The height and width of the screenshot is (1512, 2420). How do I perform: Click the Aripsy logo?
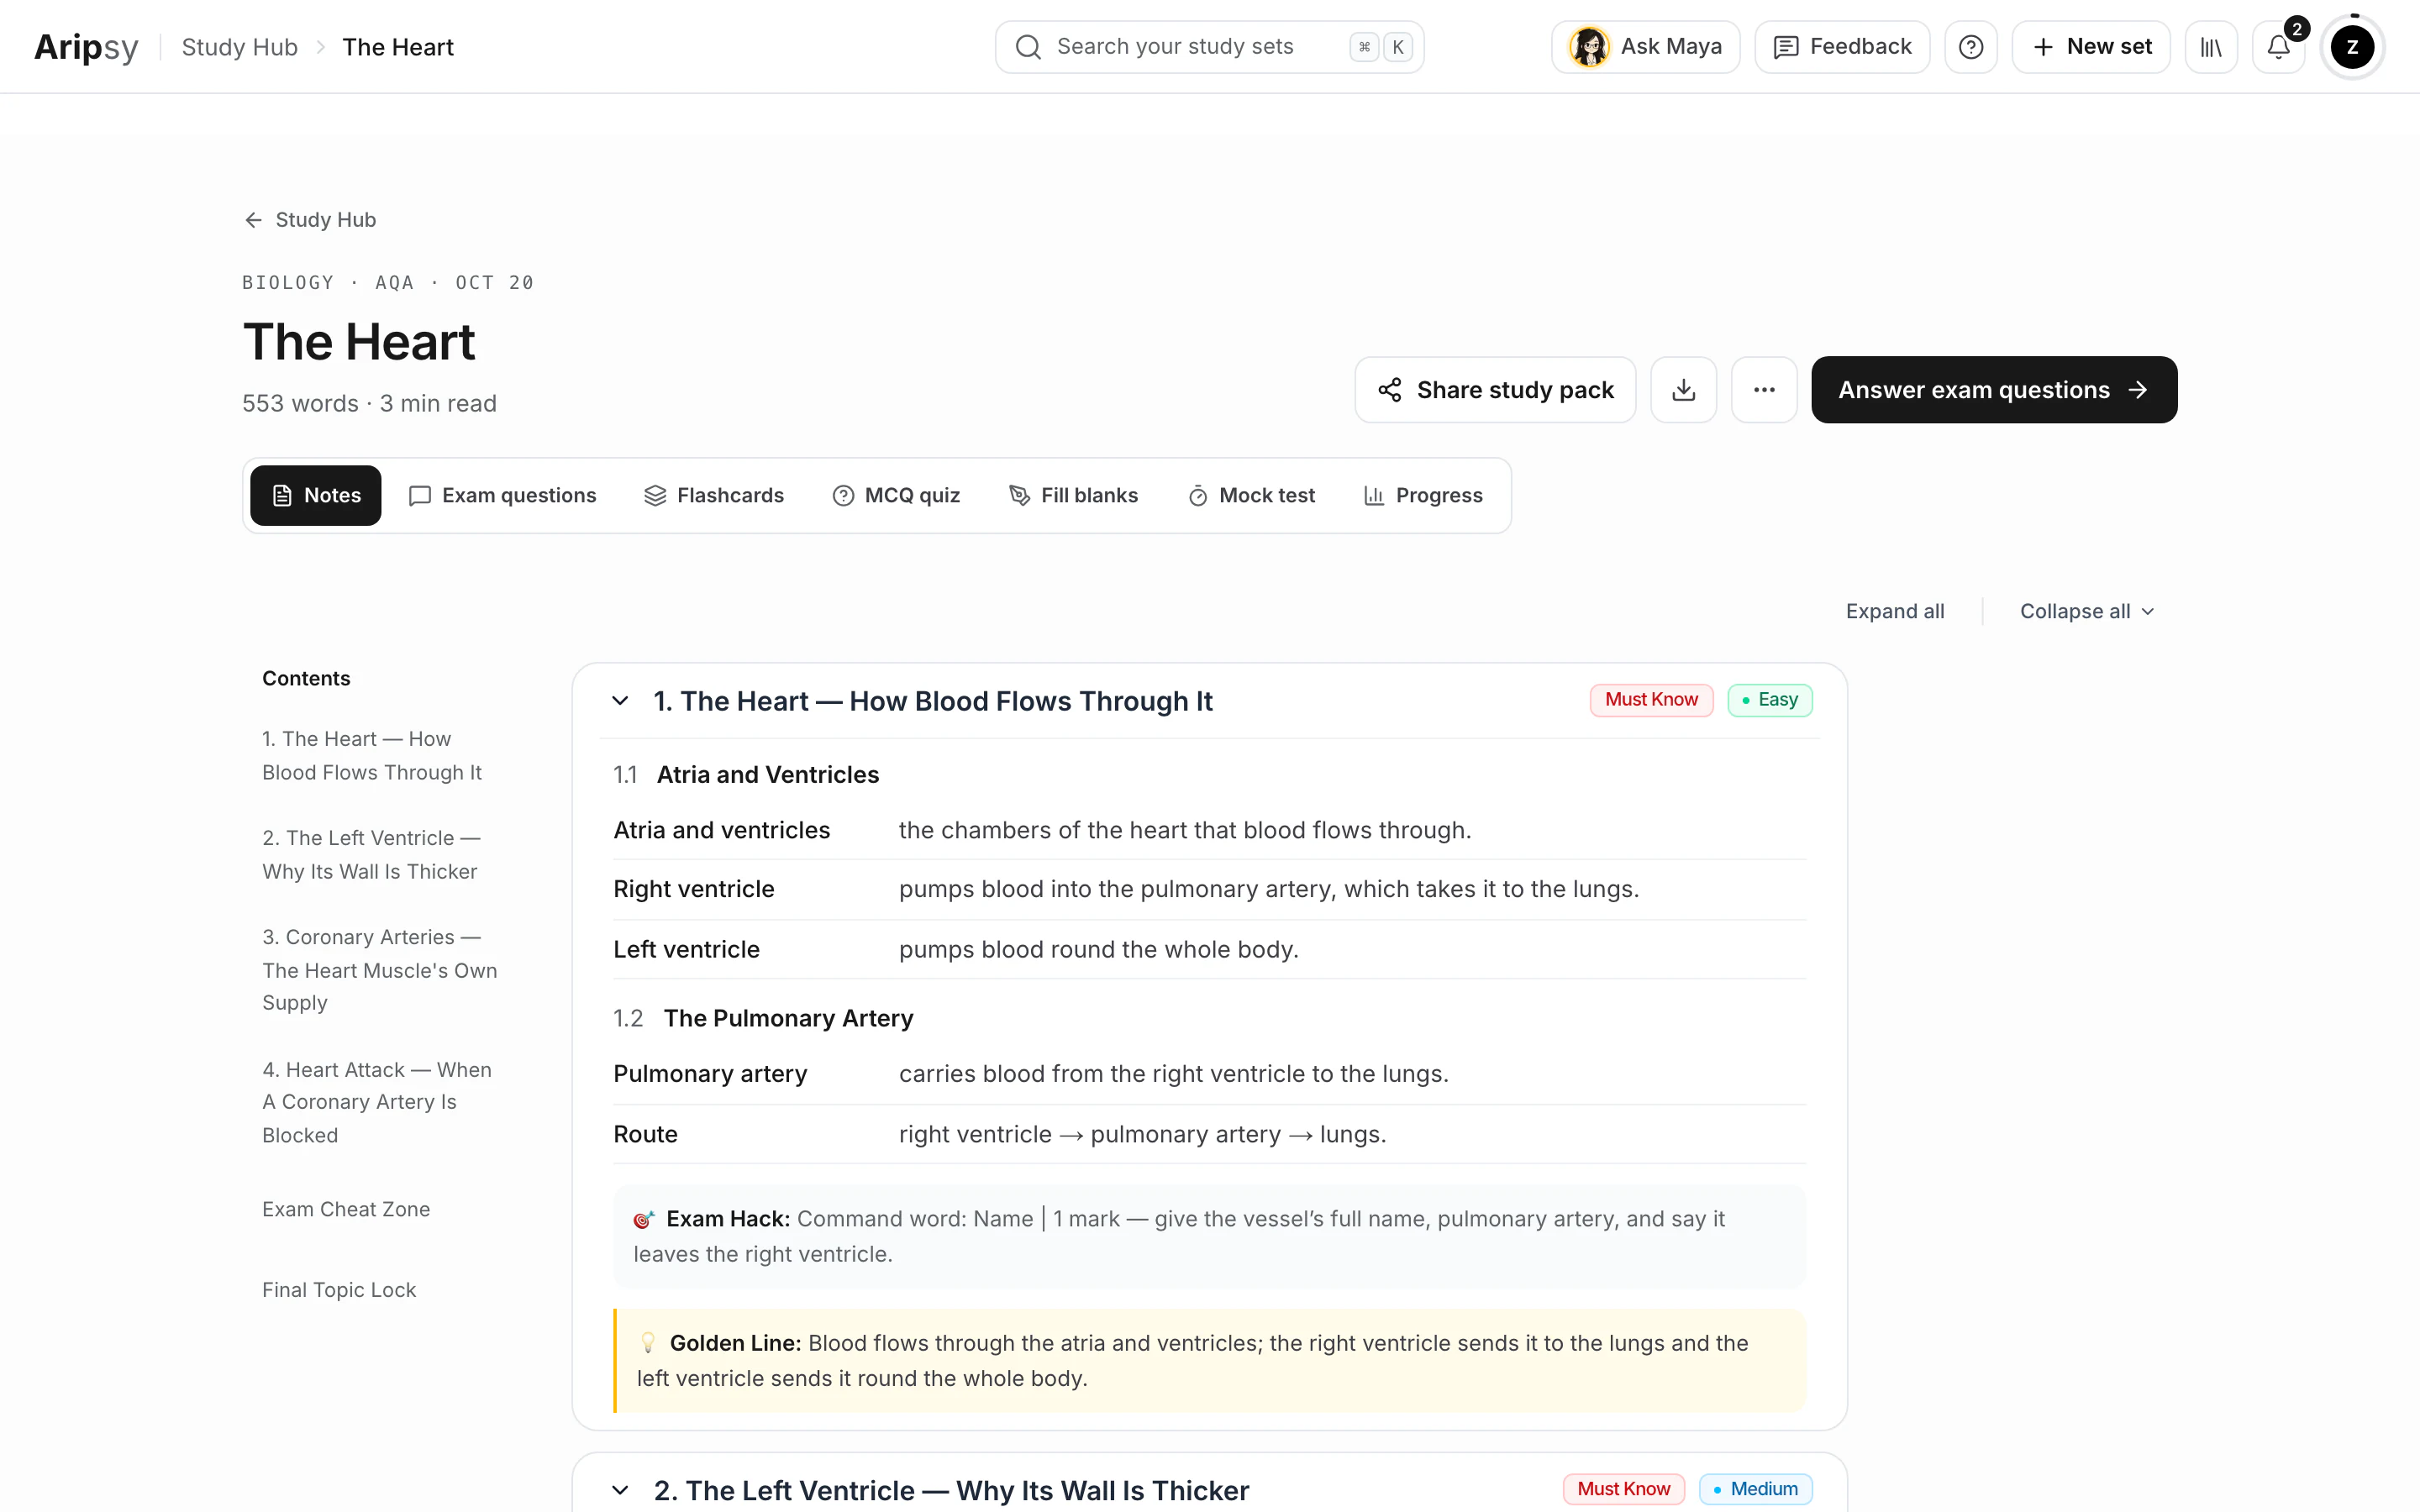tap(86, 47)
